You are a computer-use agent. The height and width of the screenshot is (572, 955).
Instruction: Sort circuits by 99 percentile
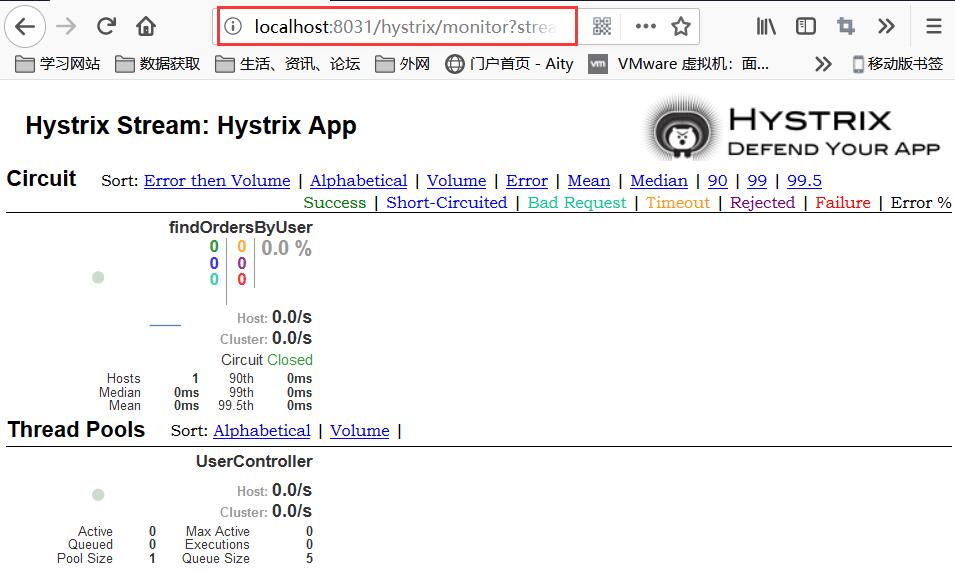pyautogui.click(x=757, y=181)
